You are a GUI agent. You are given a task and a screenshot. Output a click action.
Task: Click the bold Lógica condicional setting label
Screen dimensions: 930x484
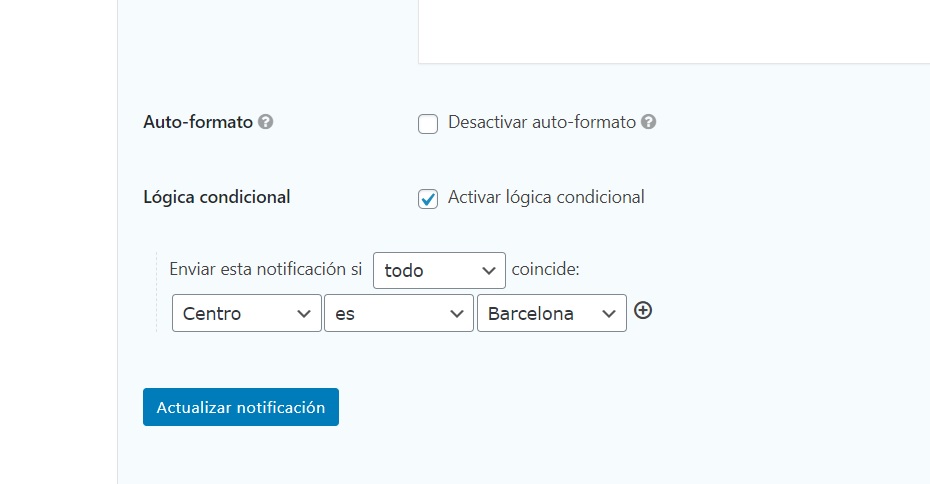216,197
